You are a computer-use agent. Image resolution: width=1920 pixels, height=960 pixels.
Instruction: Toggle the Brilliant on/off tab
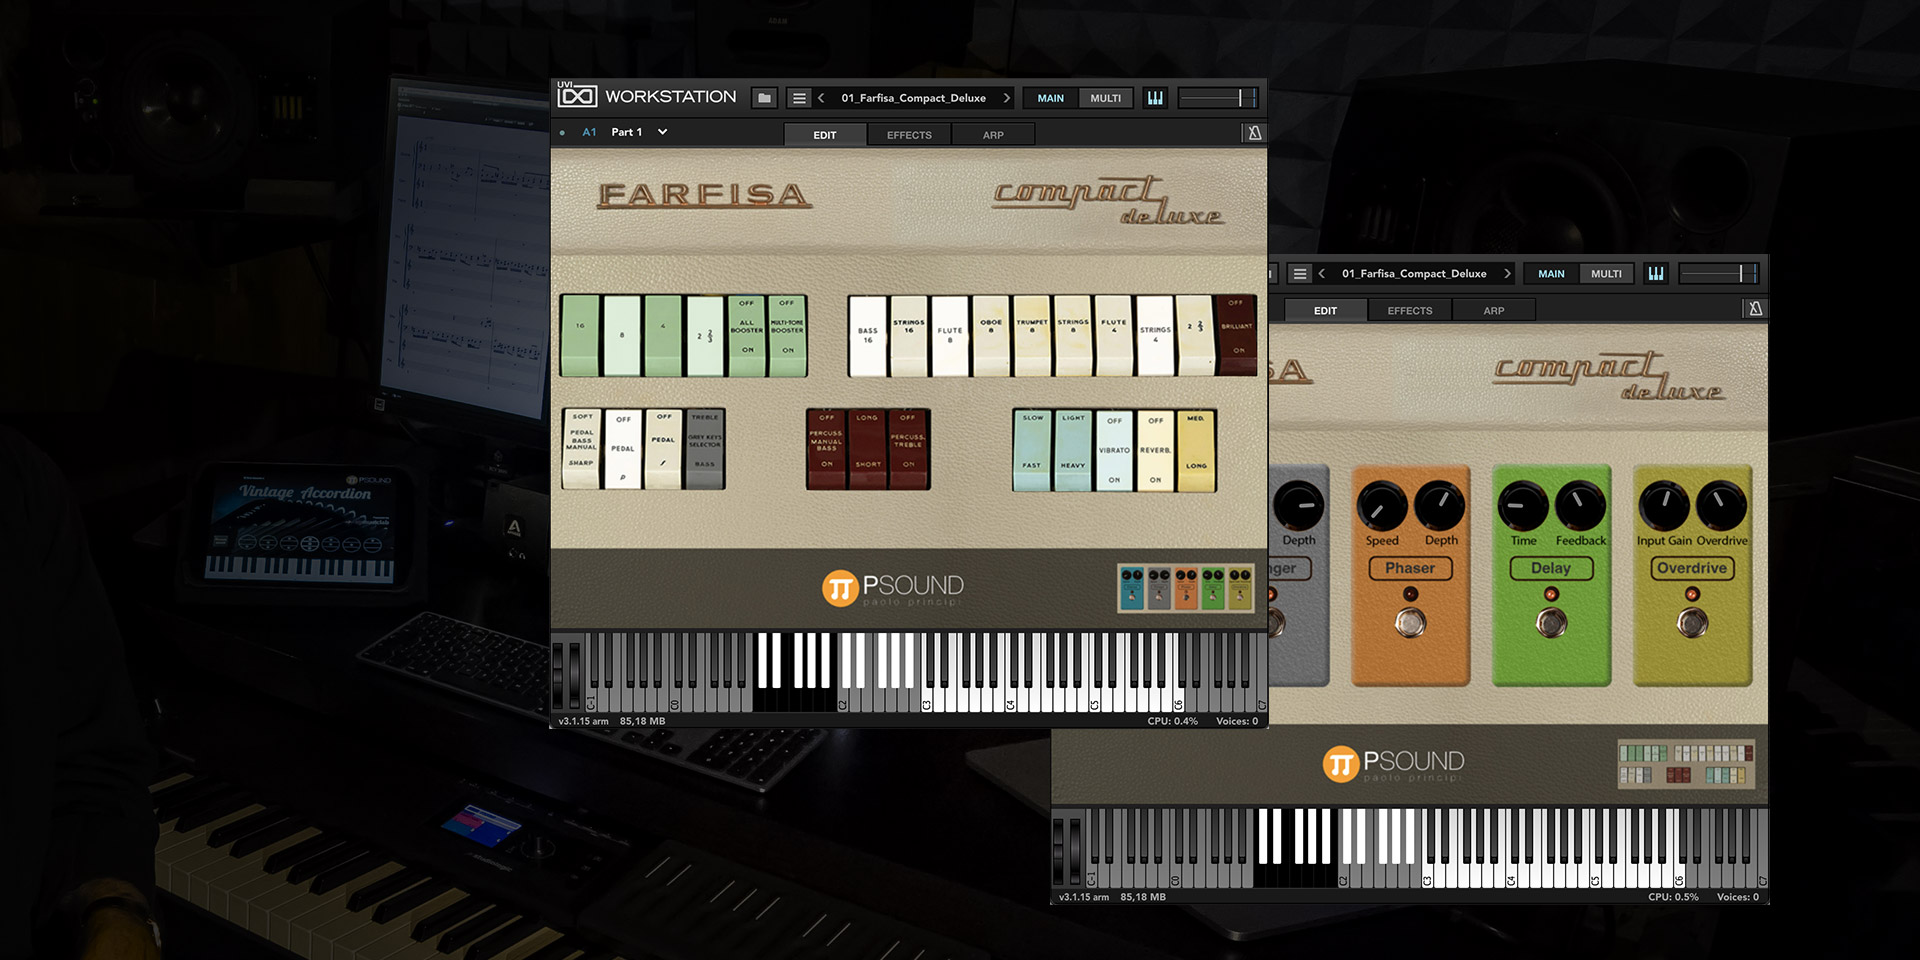pyautogui.click(x=1236, y=336)
